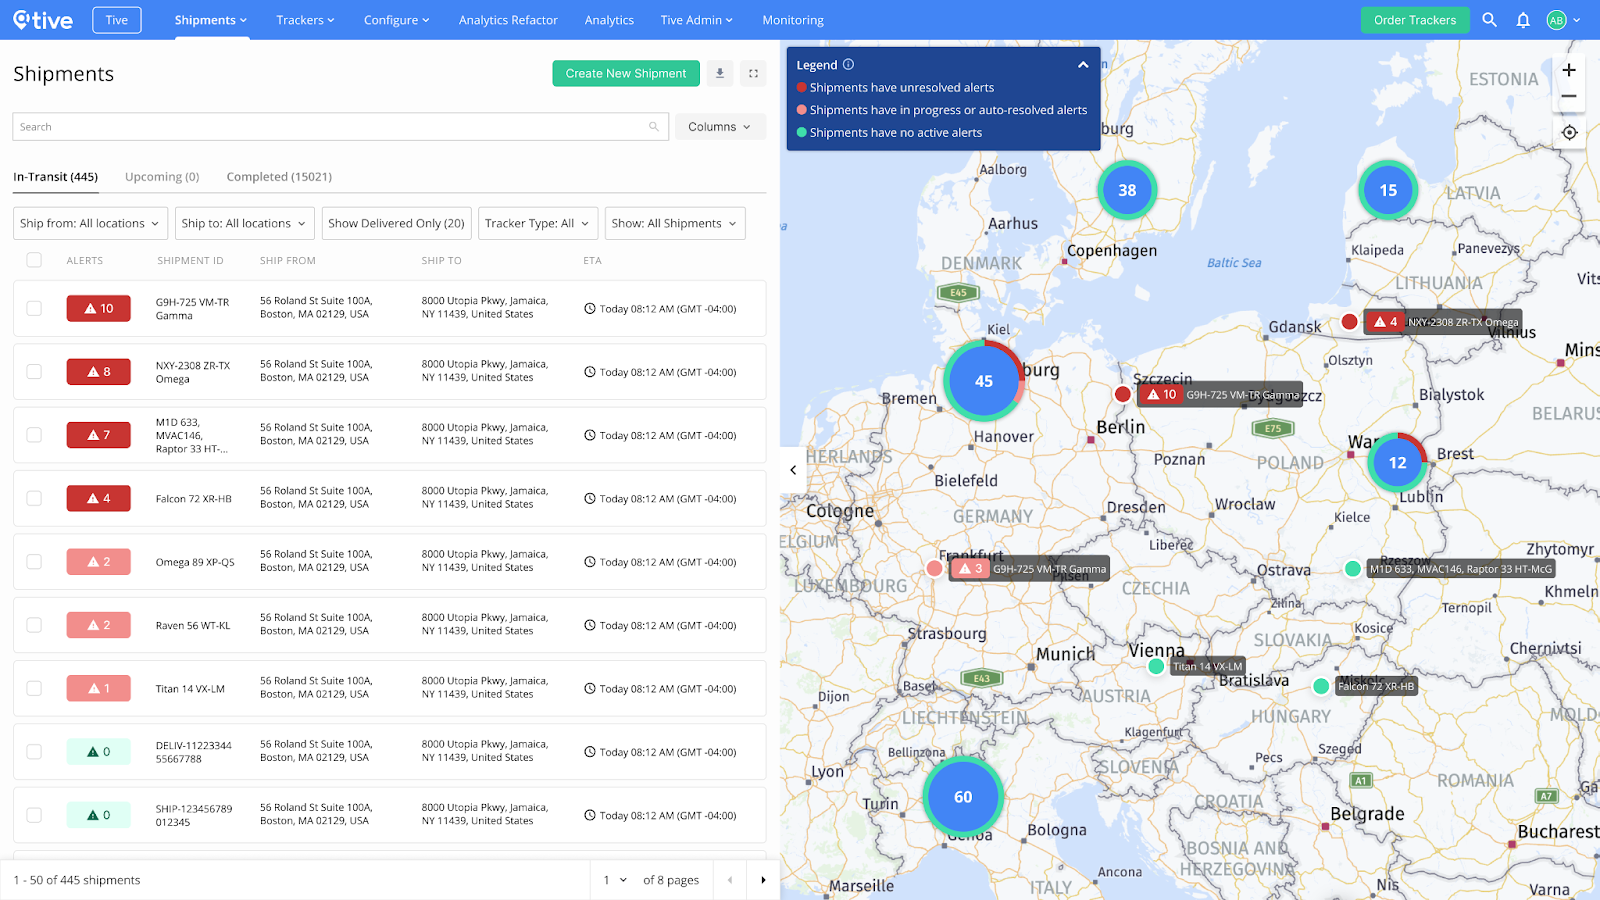Switch to the Completed shipments tab
The width and height of the screenshot is (1600, 900).
[x=278, y=176]
